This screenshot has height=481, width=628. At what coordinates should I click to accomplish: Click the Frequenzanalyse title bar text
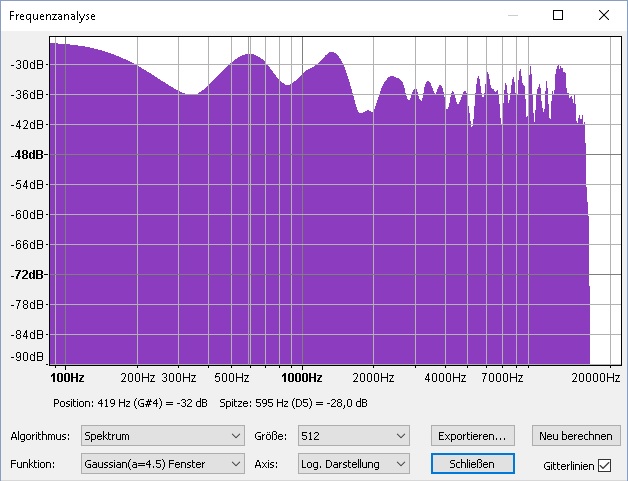[54, 16]
